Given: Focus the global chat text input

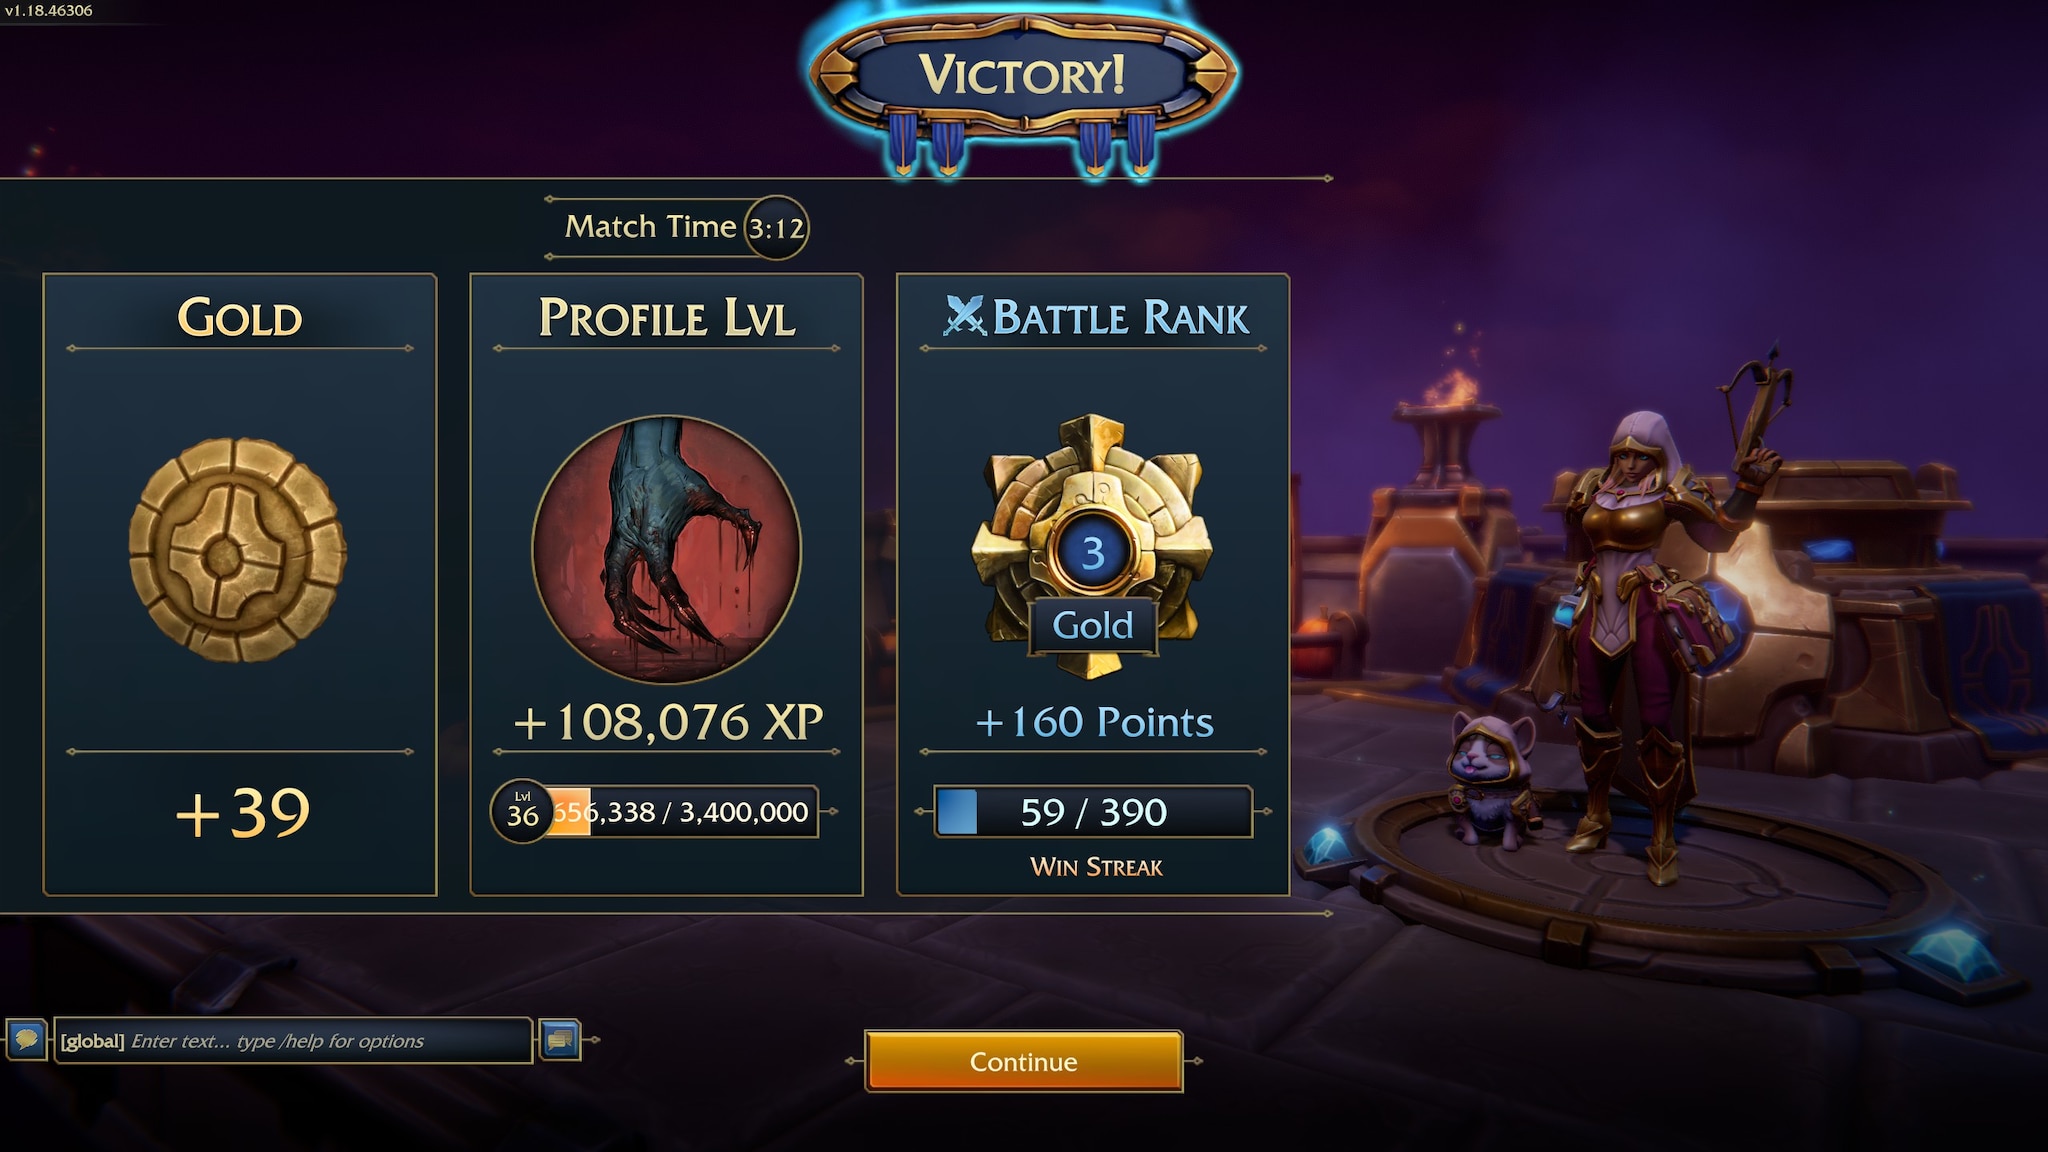Looking at the screenshot, I should coord(293,1041).
